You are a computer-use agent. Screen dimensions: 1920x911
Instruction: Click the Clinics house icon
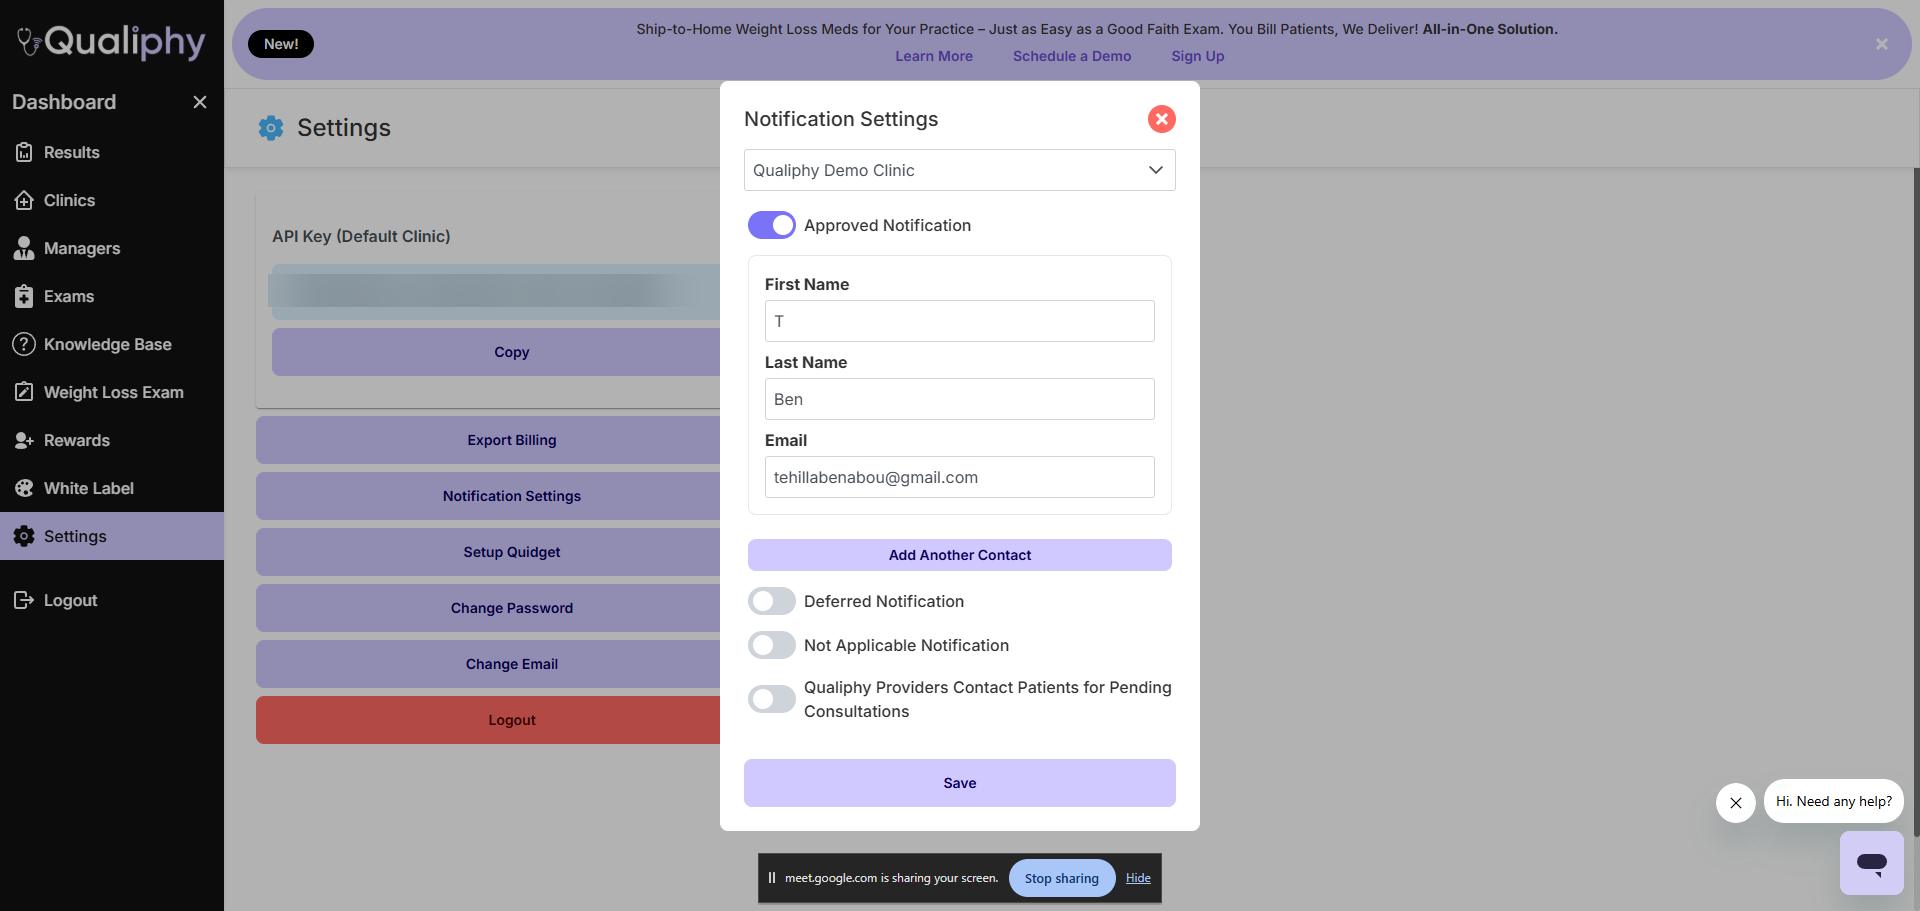tap(24, 200)
